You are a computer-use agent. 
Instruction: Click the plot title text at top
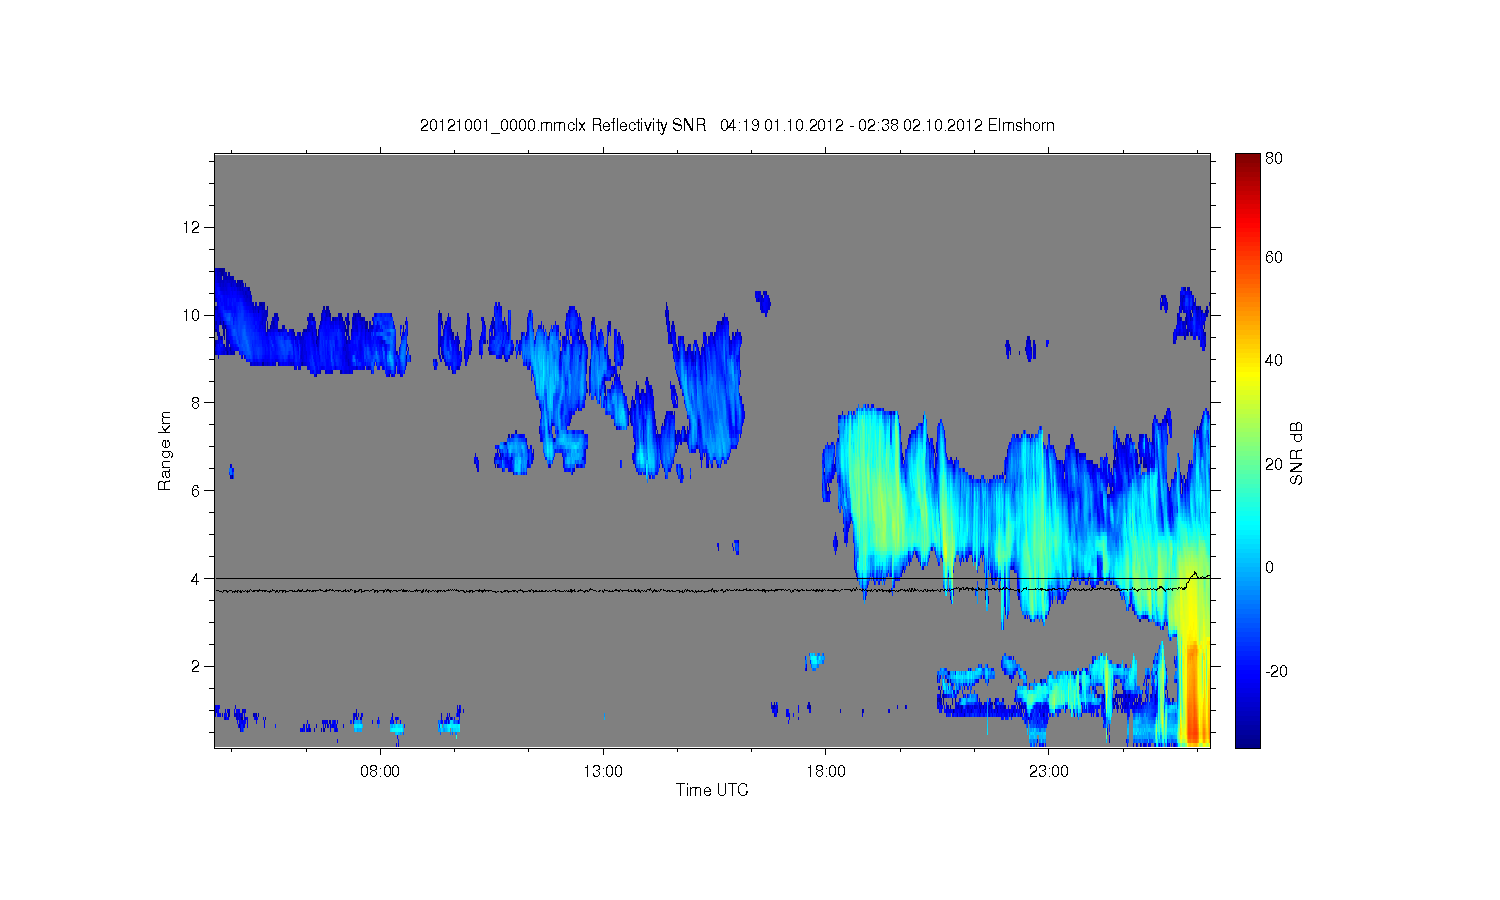(x=737, y=125)
